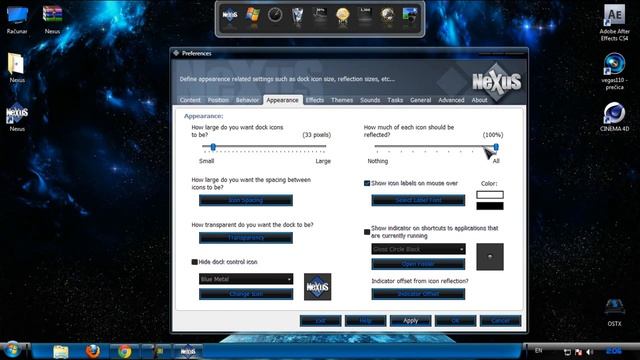Click the Open Folder button
Screen dimensions: 640x360
pos(418,264)
